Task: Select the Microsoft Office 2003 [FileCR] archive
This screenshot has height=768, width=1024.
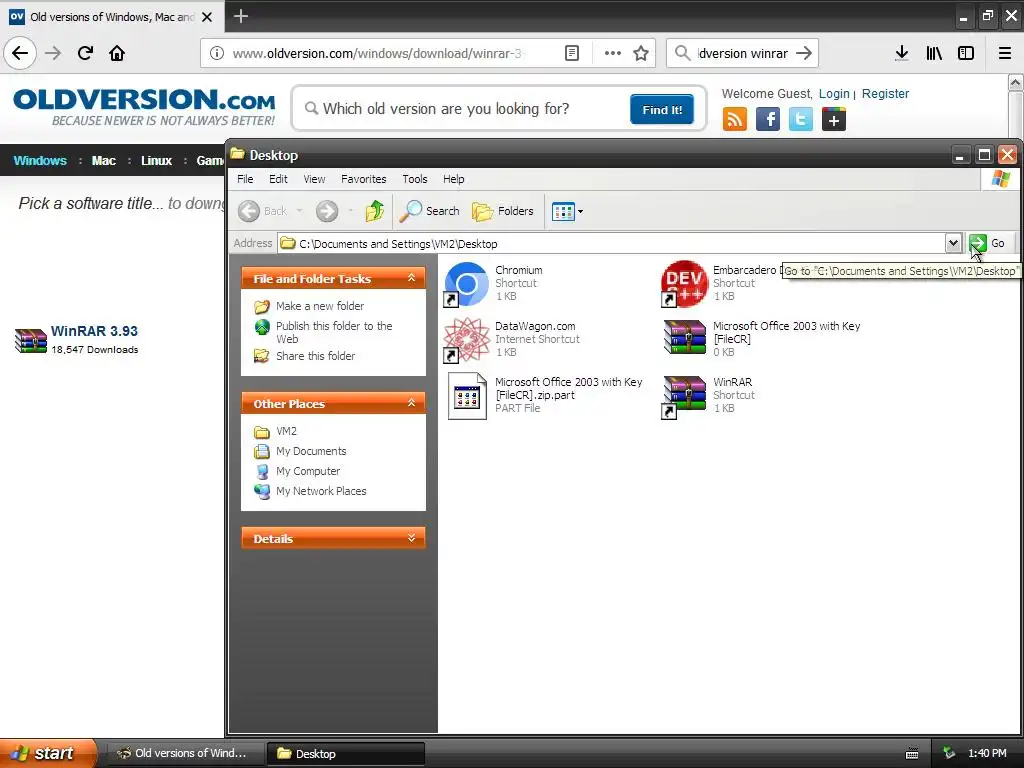Action: [x=684, y=338]
